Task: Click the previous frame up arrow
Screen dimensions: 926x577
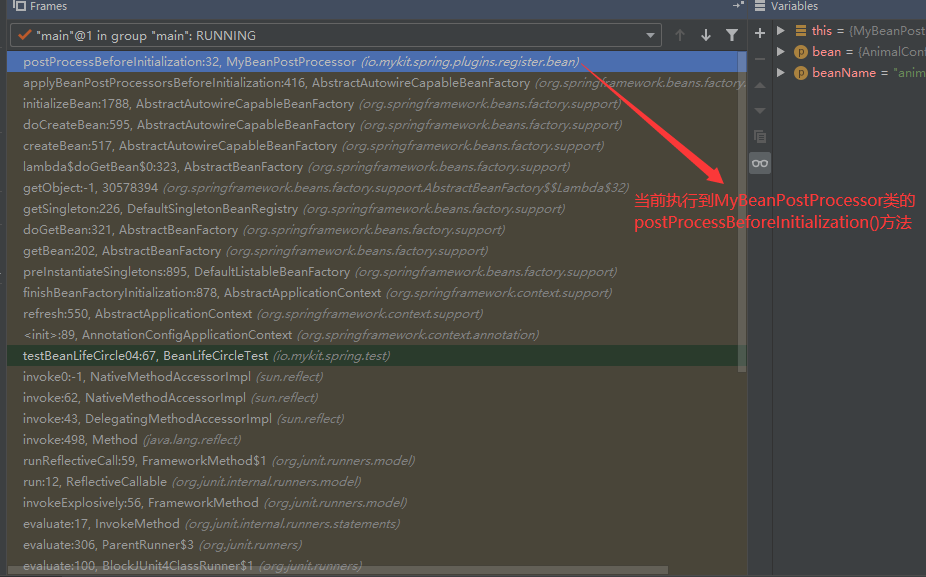Action: click(x=680, y=35)
